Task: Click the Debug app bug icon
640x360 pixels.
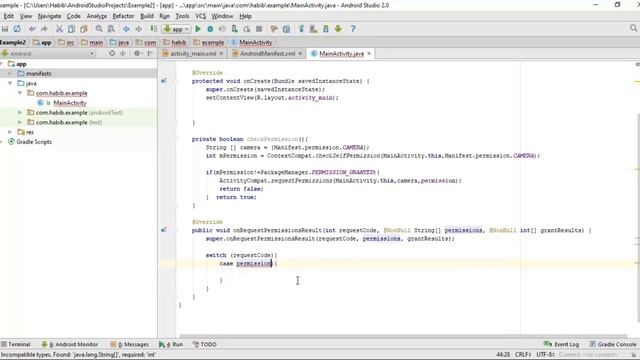Action: [210, 29]
